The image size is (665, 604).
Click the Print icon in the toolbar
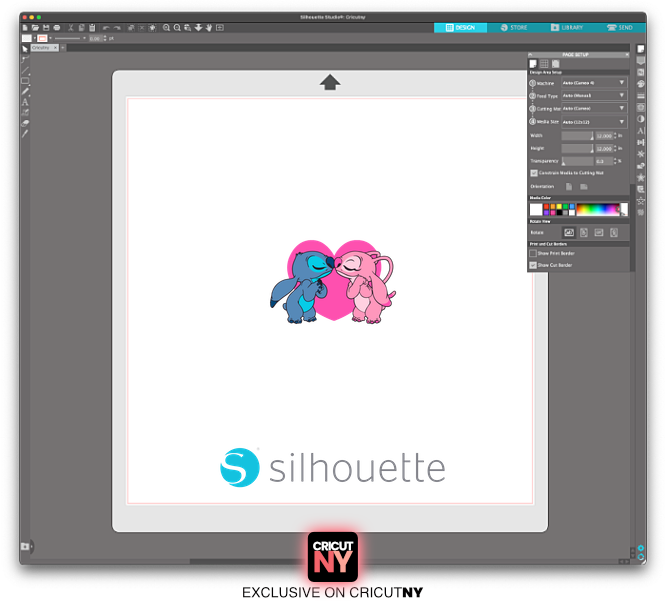tap(57, 28)
